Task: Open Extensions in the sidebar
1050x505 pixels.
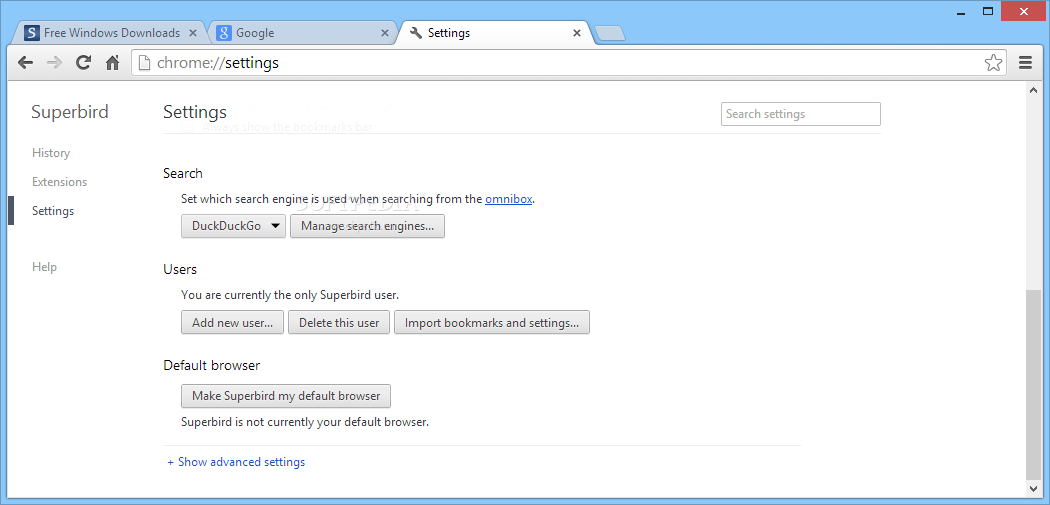Action: coord(60,182)
